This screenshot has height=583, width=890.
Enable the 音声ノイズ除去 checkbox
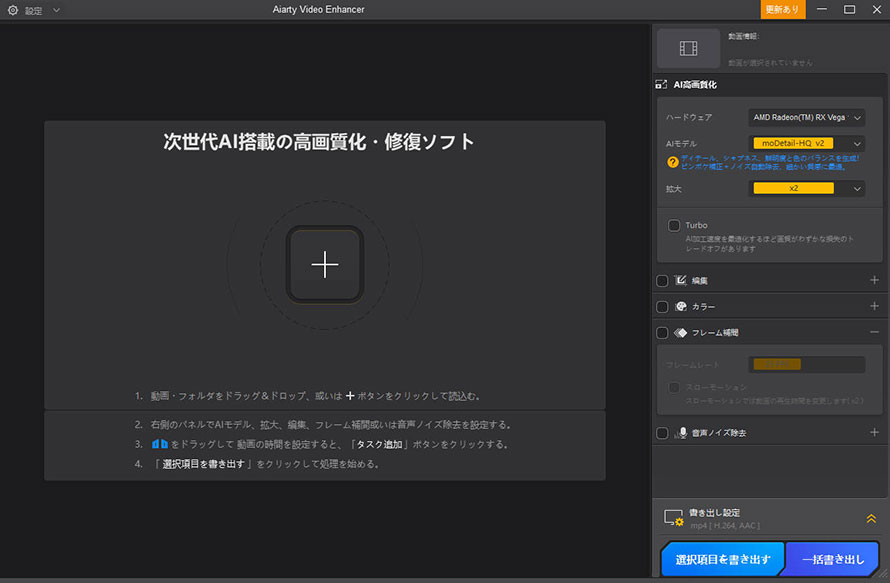pos(662,433)
